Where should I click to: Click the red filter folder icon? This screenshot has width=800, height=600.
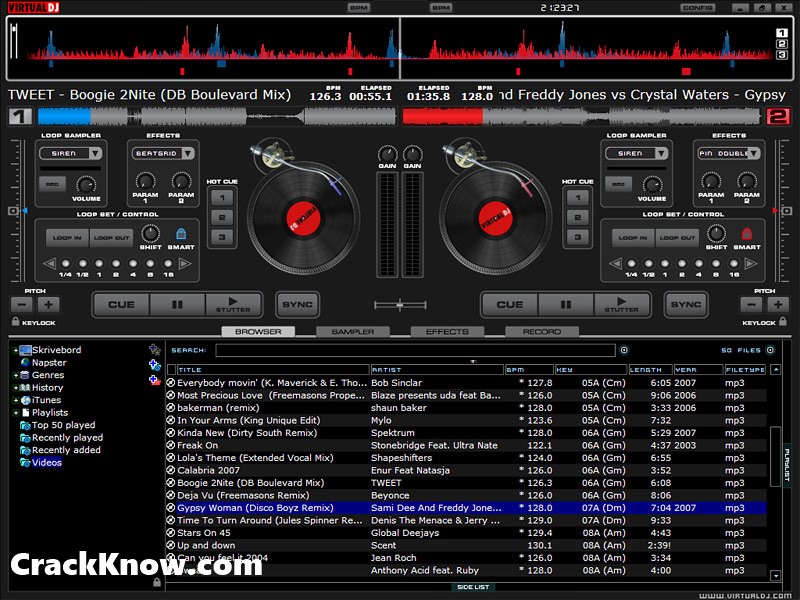point(155,380)
